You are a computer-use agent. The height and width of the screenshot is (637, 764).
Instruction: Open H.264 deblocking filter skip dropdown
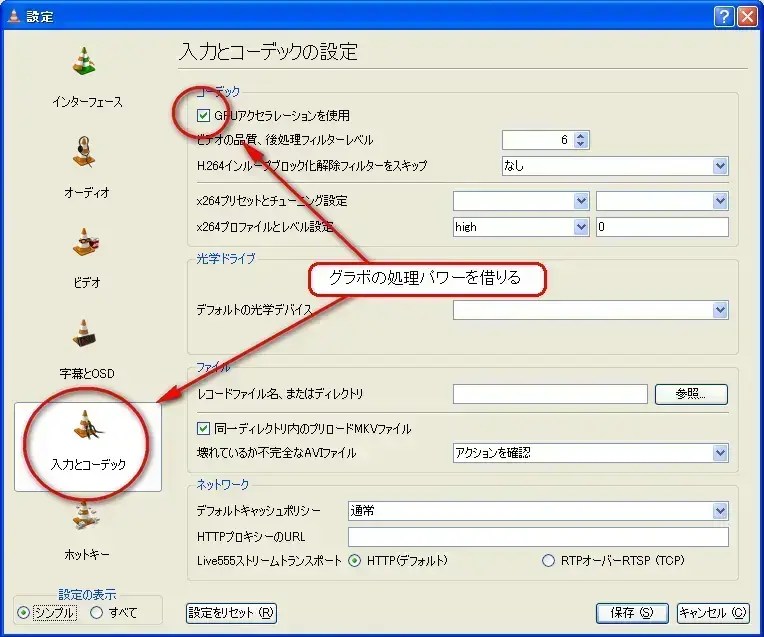[x=615, y=166]
